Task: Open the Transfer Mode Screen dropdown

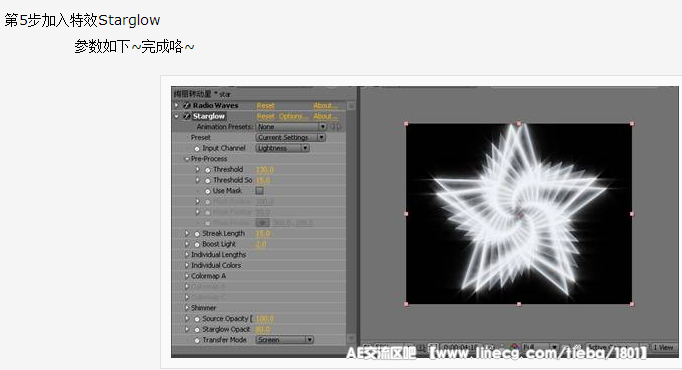Action: tap(284, 340)
